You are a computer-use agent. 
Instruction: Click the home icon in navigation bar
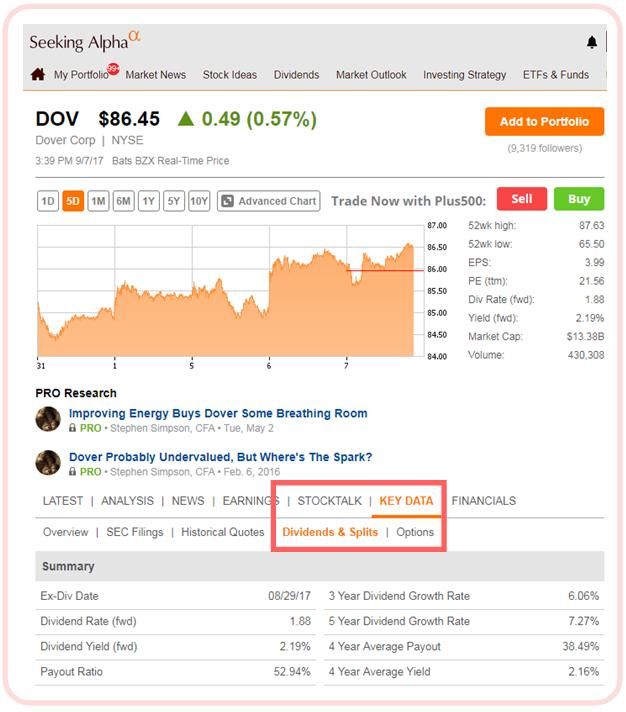(38, 74)
